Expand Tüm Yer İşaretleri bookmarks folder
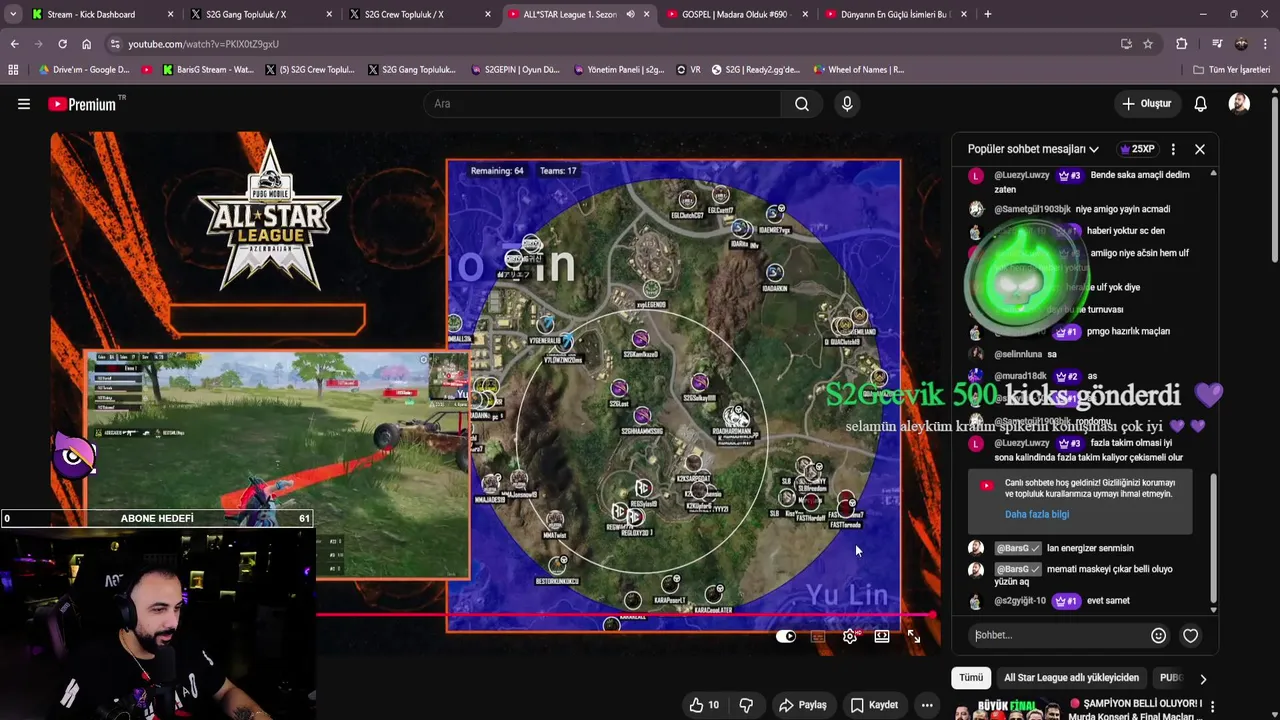 point(1231,70)
